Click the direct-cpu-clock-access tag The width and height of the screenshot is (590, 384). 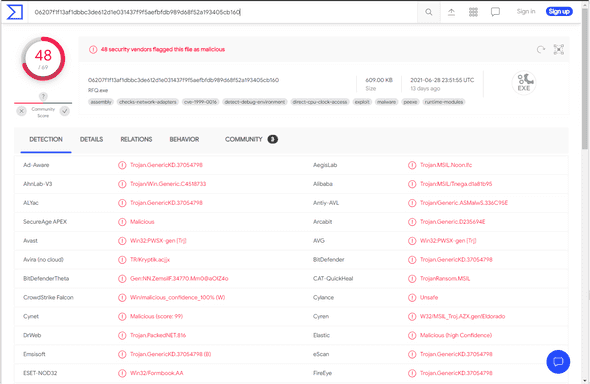(x=320, y=102)
